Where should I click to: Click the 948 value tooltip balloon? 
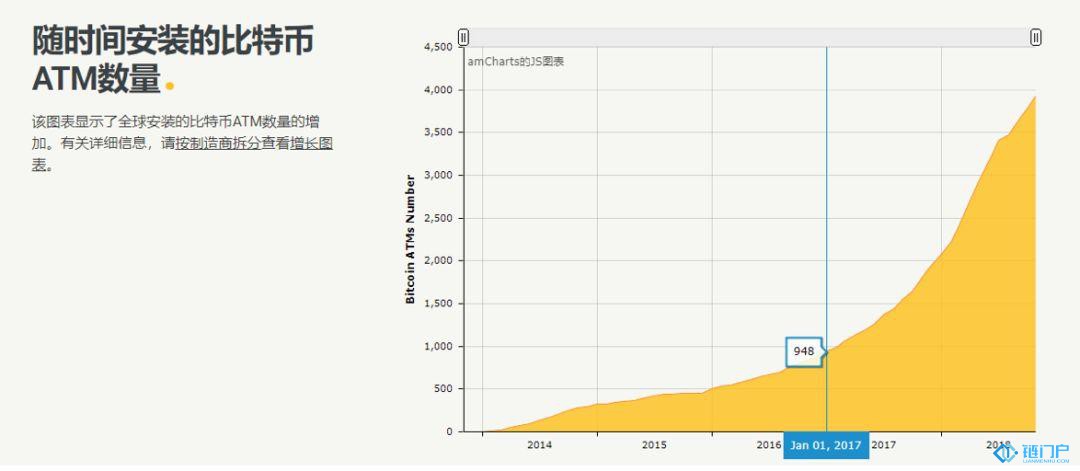(803, 351)
